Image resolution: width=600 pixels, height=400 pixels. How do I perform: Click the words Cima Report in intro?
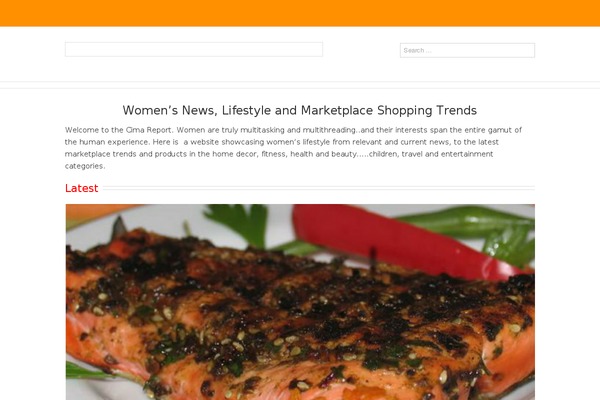point(148,130)
